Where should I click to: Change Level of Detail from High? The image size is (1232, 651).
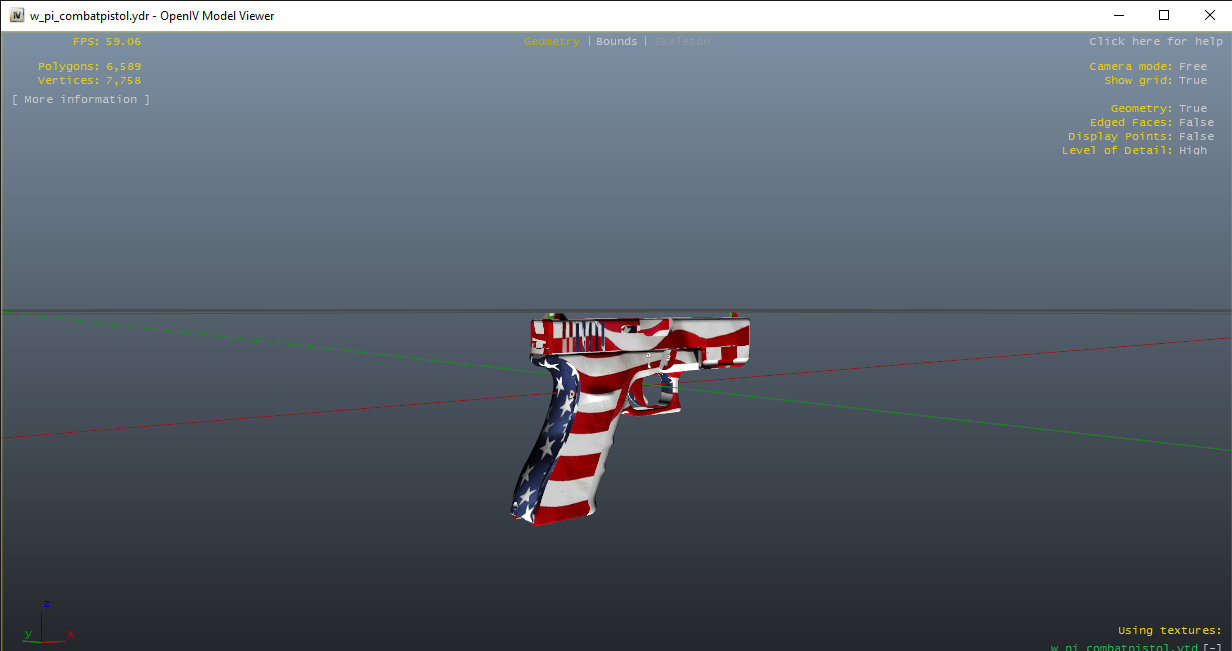click(x=1193, y=151)
